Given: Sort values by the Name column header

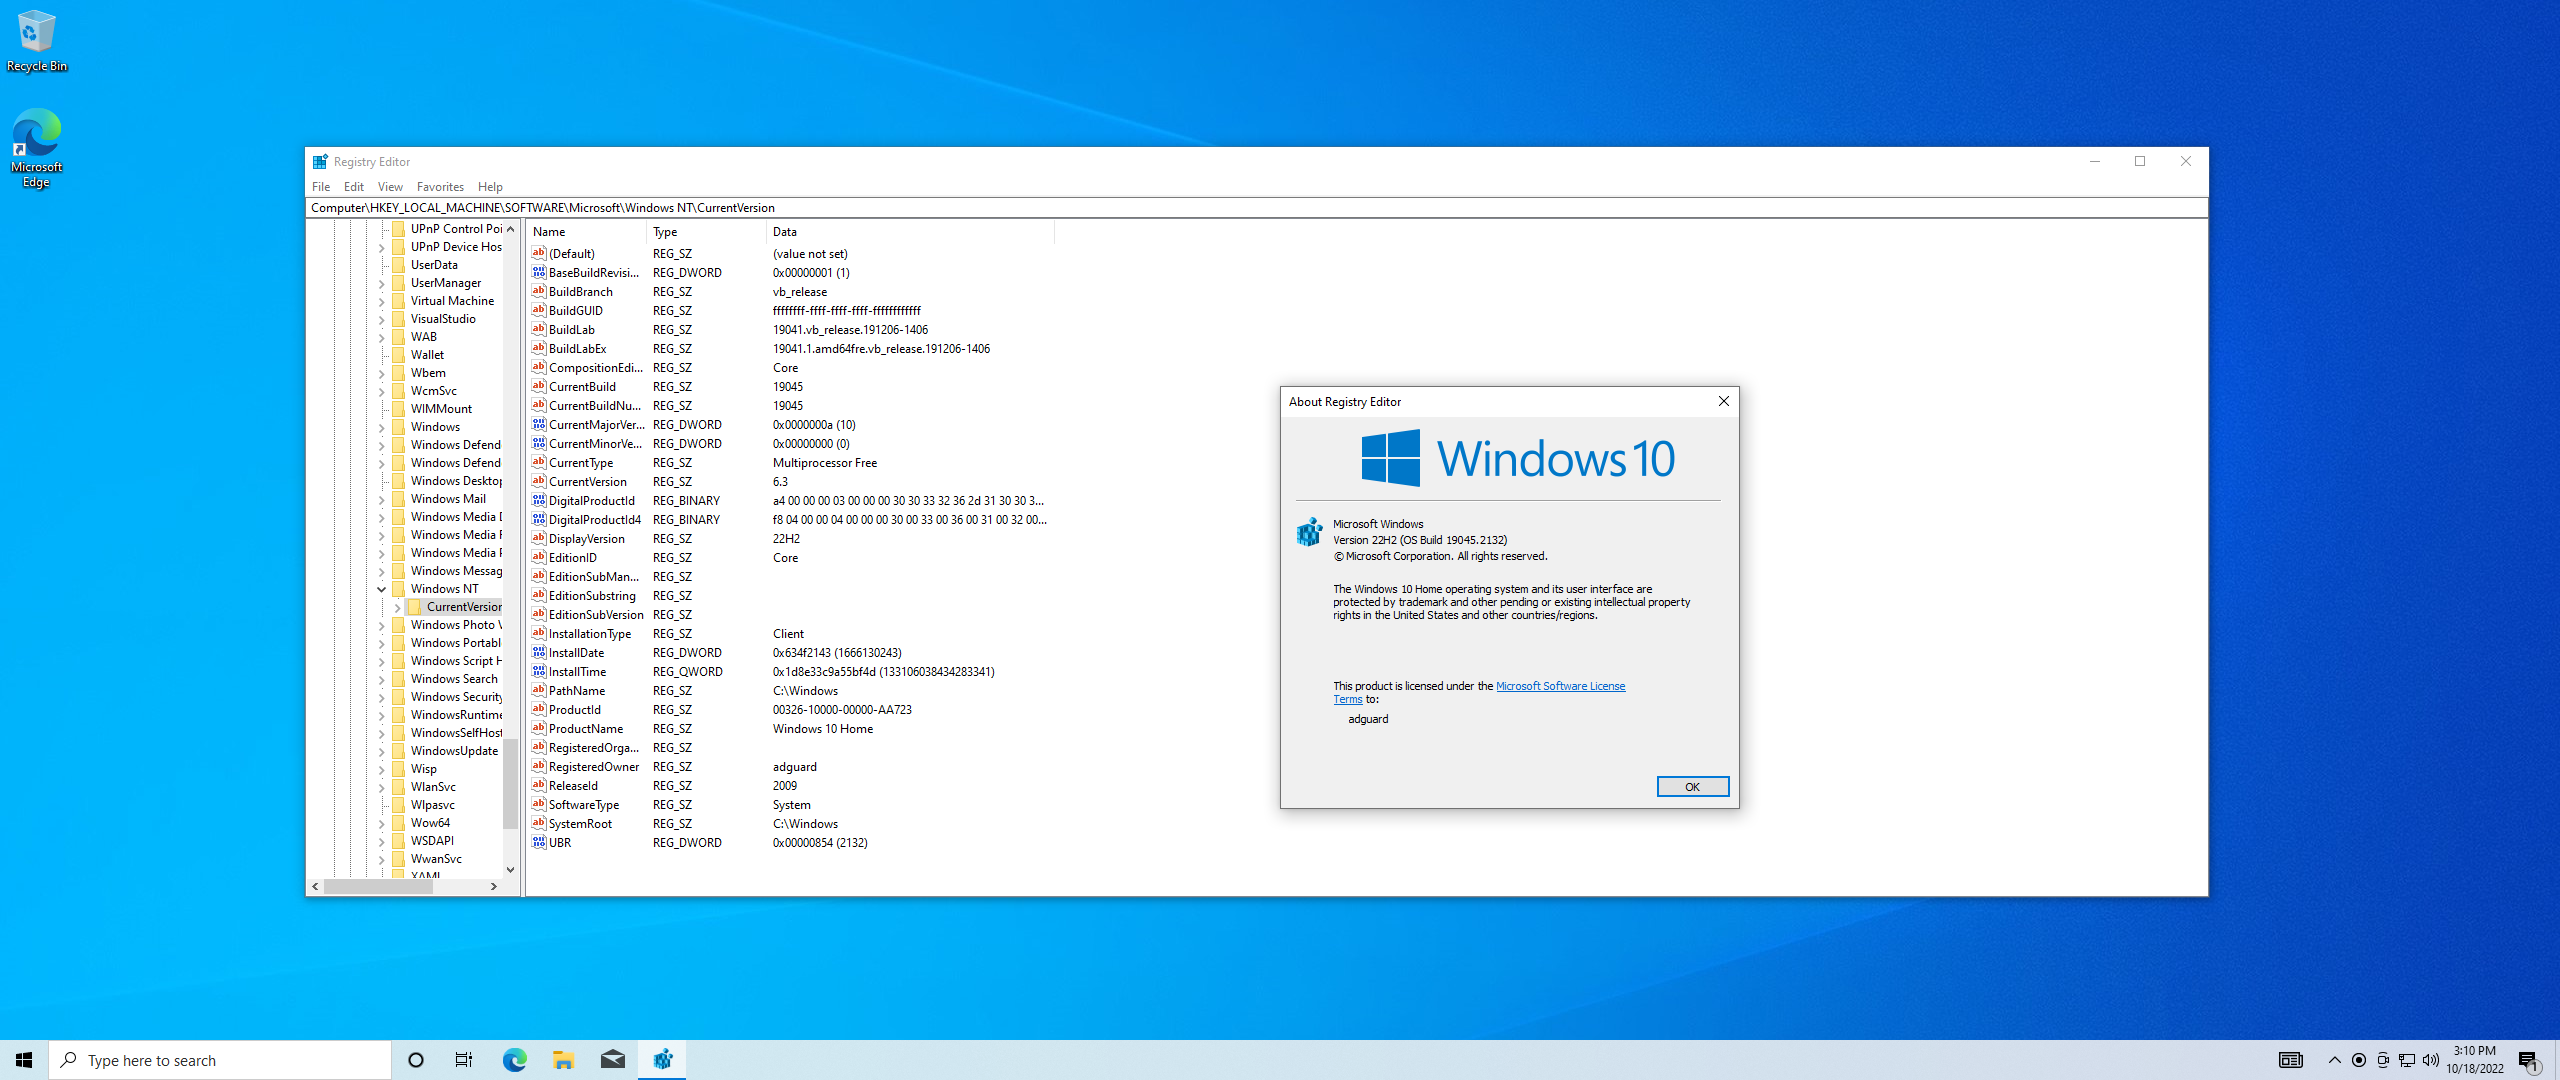Looking at the screenshot, I should [x=586, y=232].
